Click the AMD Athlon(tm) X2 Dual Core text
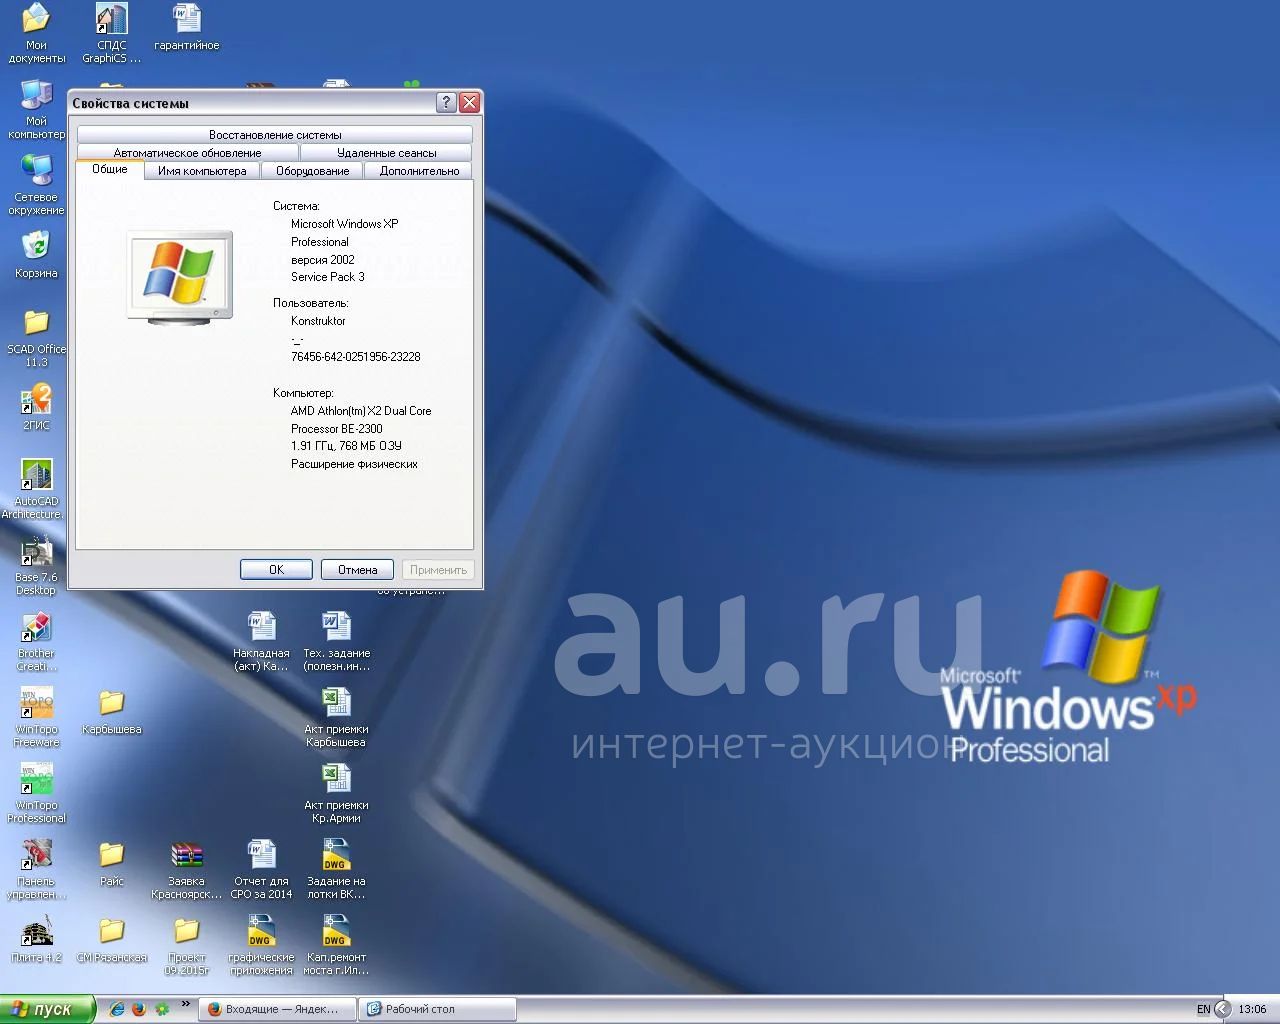1280x1024 pixels. tap(361, 411)
